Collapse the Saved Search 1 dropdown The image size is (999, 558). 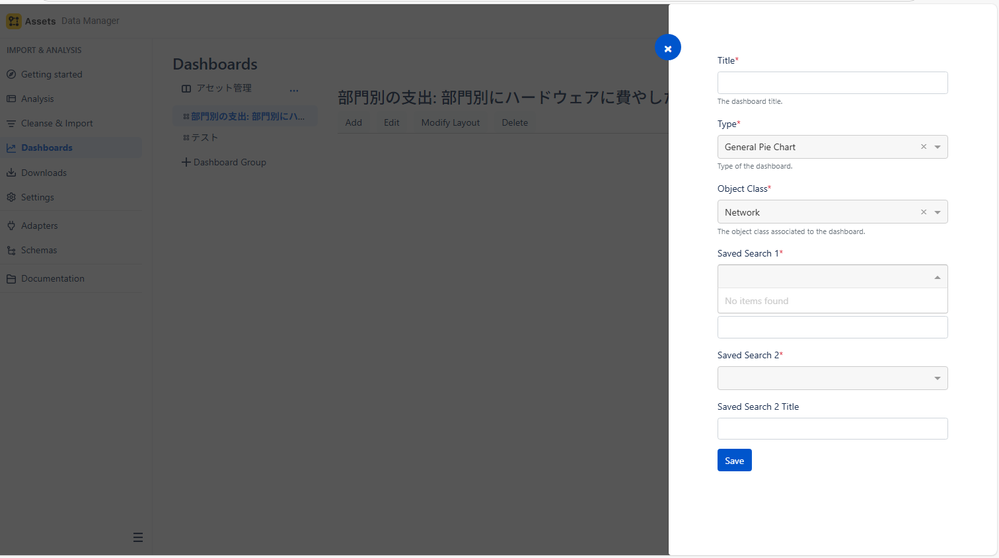pyautogui.click(x=937, y=277)
